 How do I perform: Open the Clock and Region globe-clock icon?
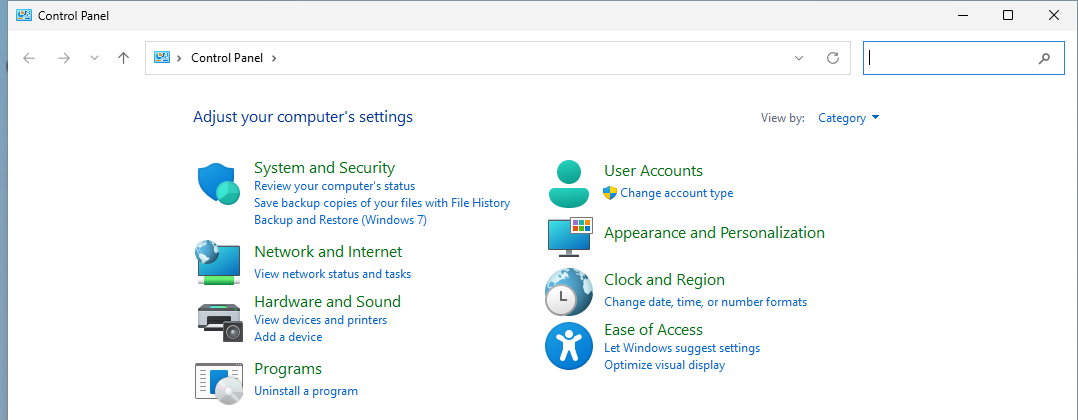[569, 291]
